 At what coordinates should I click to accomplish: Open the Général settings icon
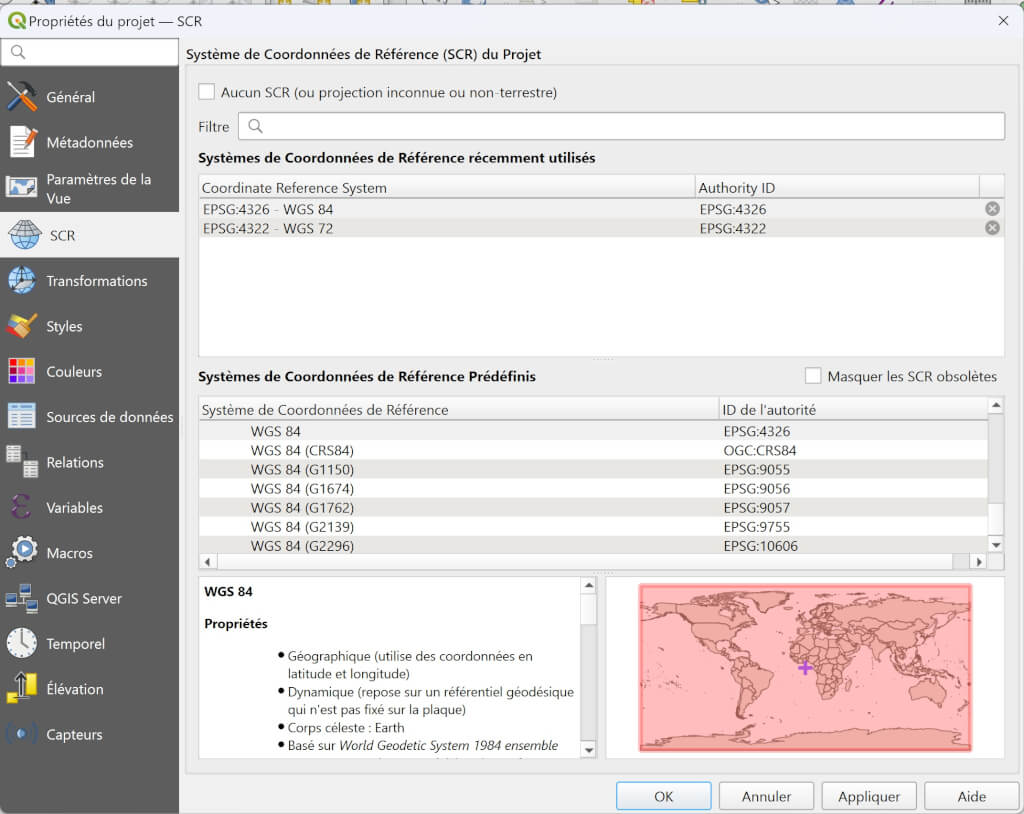(x=22, y=97)
